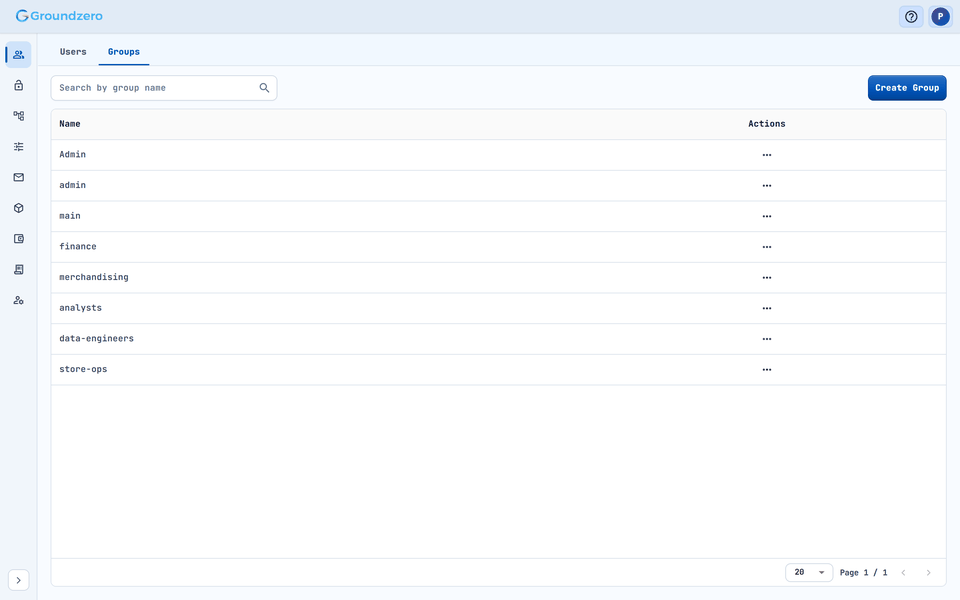Expand the sidebar with chevron button
This screenshot has width=960, height=600.
[18, 580]
